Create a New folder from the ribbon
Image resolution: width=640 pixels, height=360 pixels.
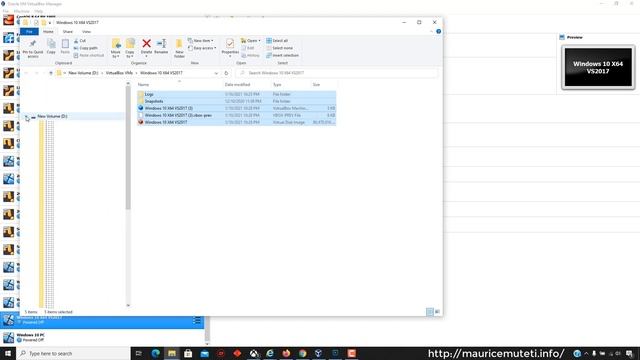(179, 47)
